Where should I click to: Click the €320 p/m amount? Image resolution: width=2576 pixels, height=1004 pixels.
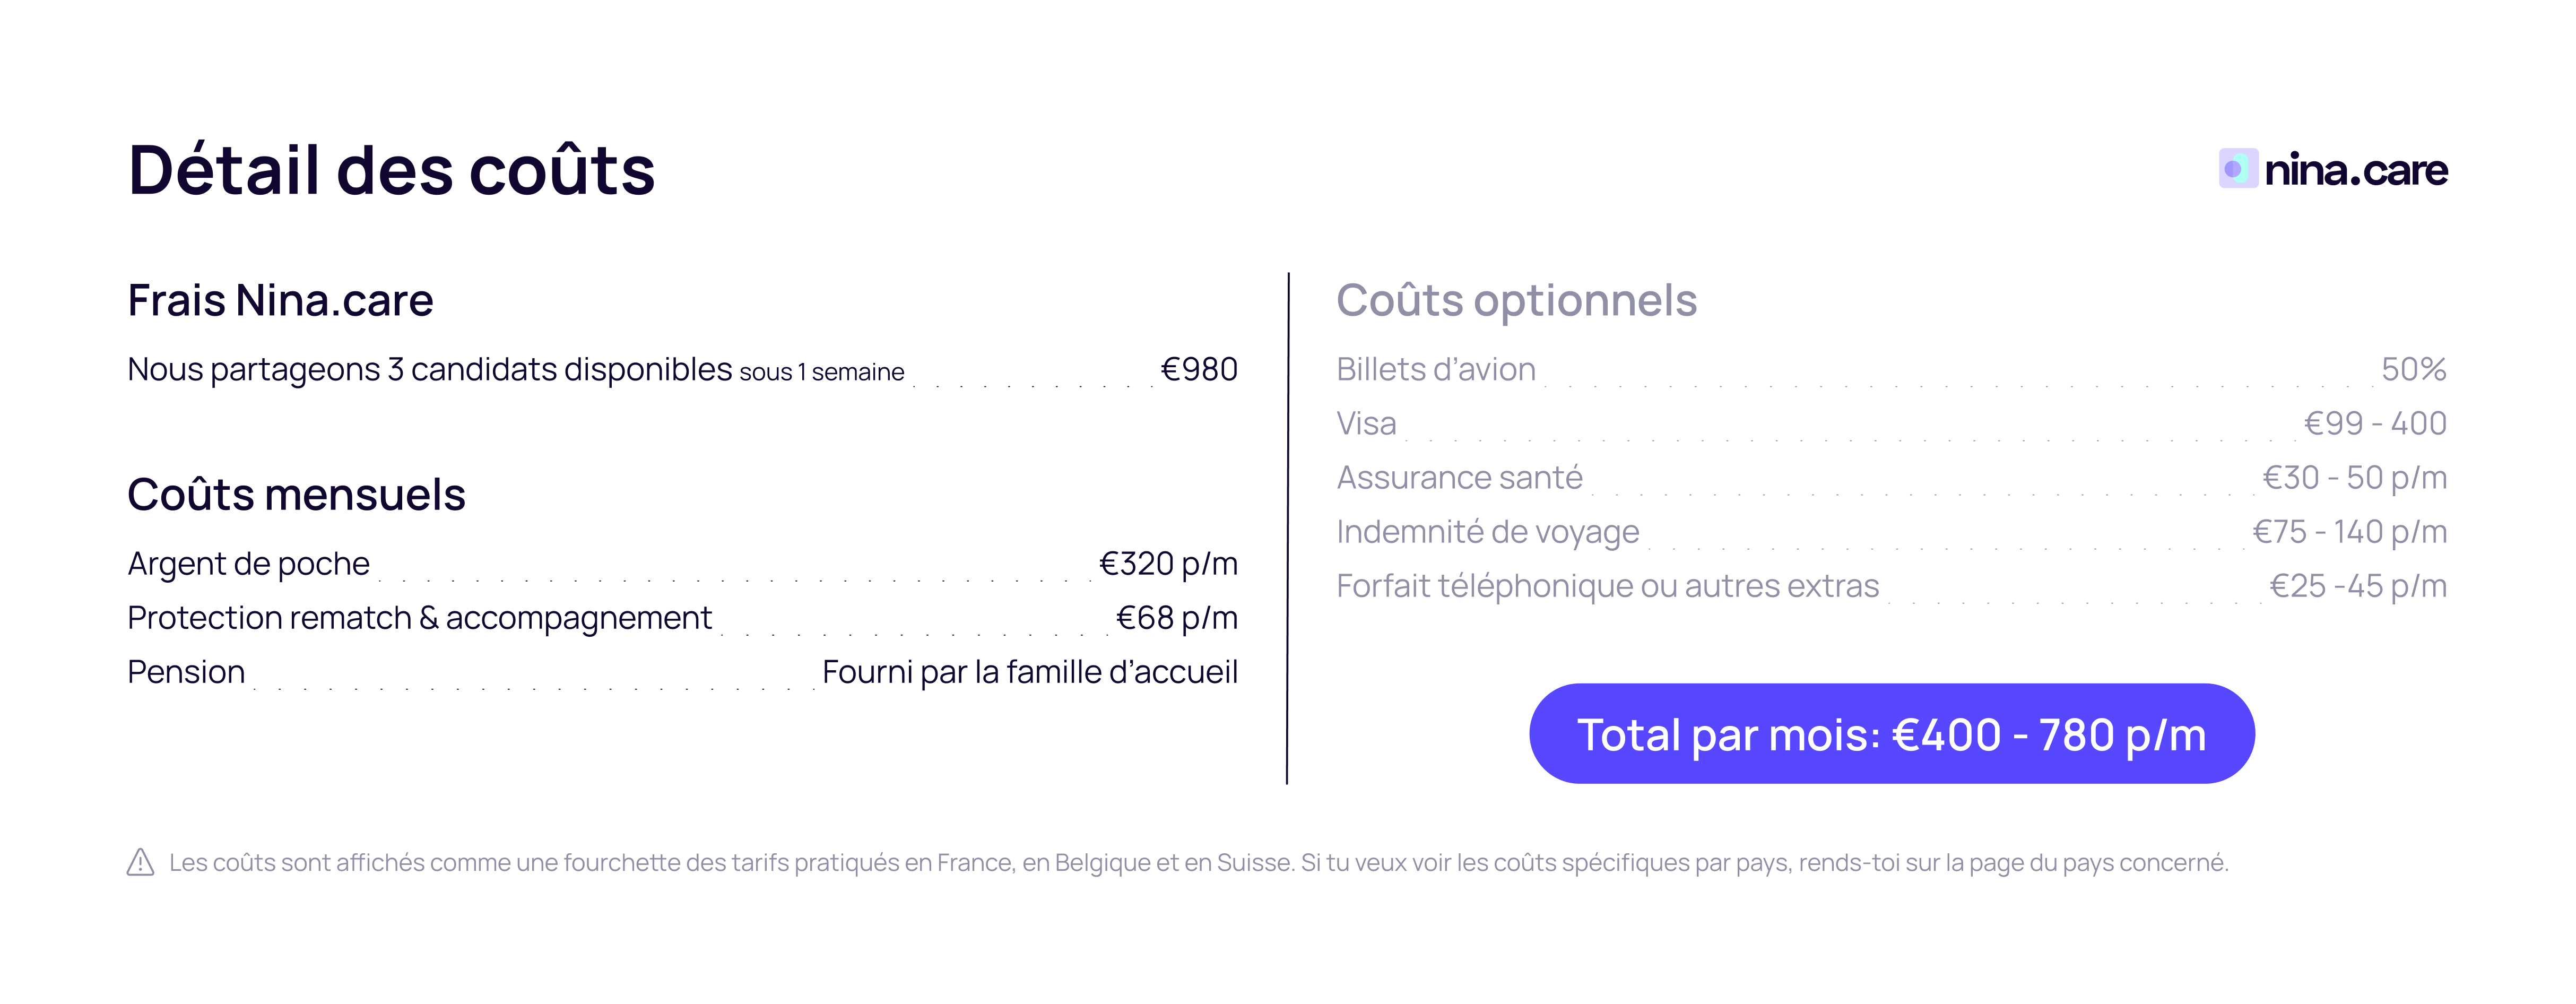[x=1167, y=564]
